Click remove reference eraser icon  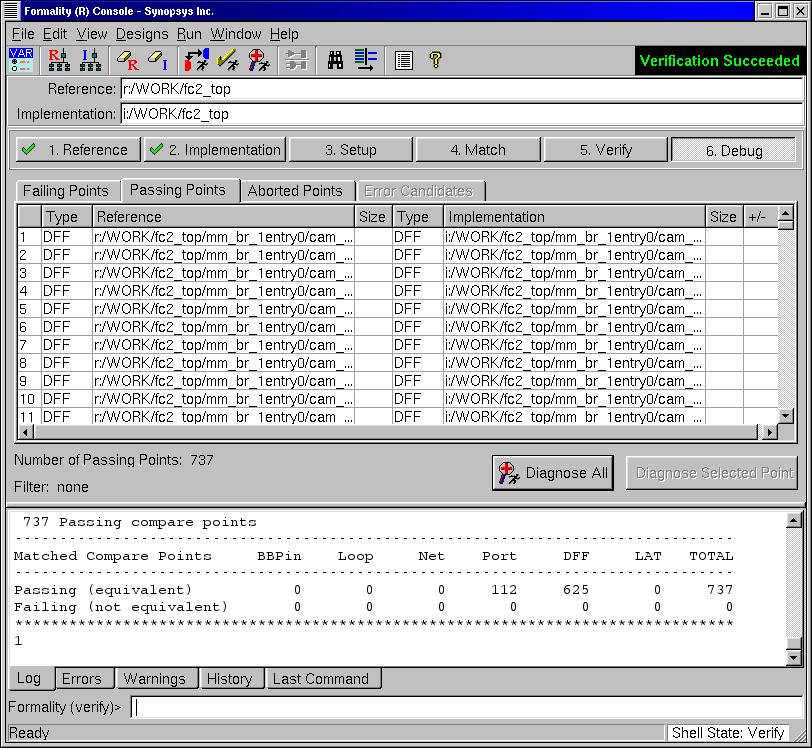coord(127,60)
